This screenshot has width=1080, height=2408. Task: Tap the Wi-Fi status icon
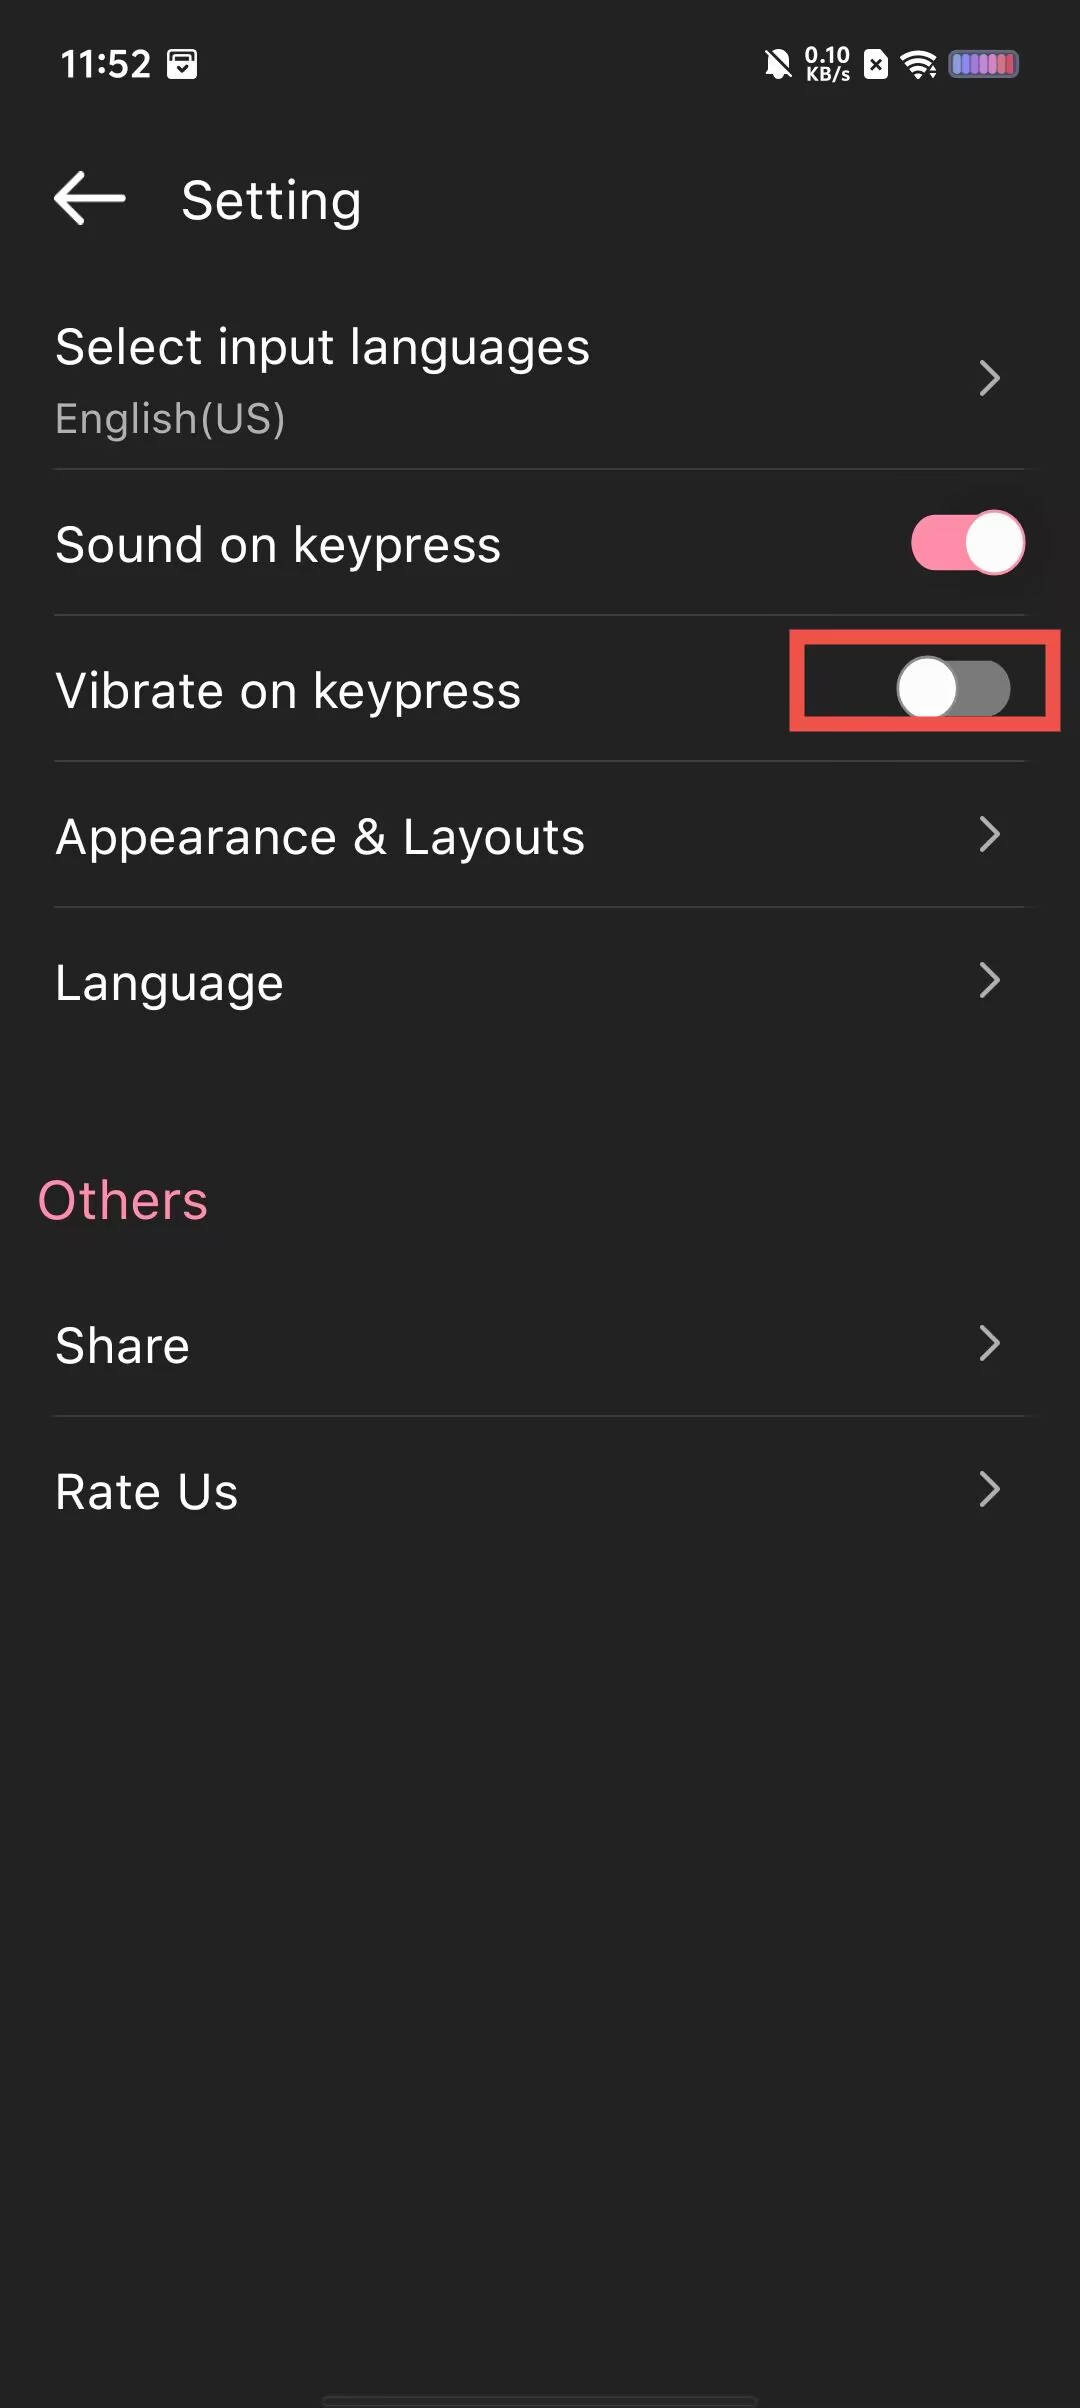(x=918, y=65)
